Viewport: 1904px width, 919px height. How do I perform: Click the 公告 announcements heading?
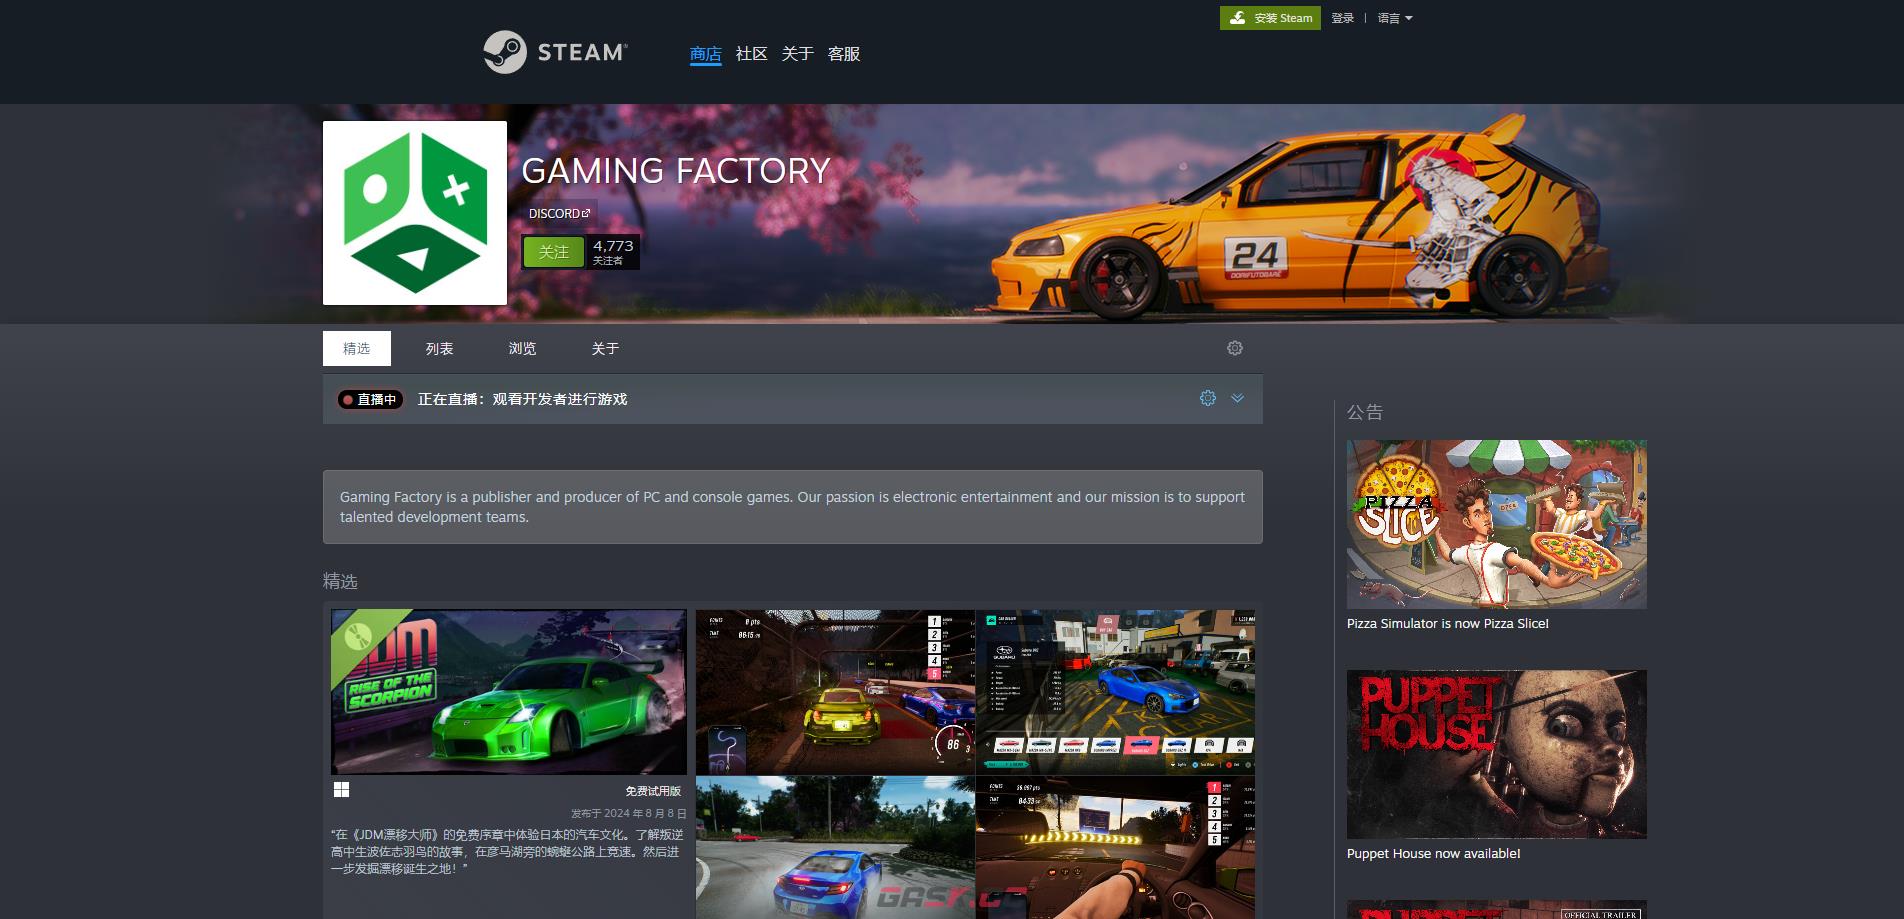[1365, 412]
